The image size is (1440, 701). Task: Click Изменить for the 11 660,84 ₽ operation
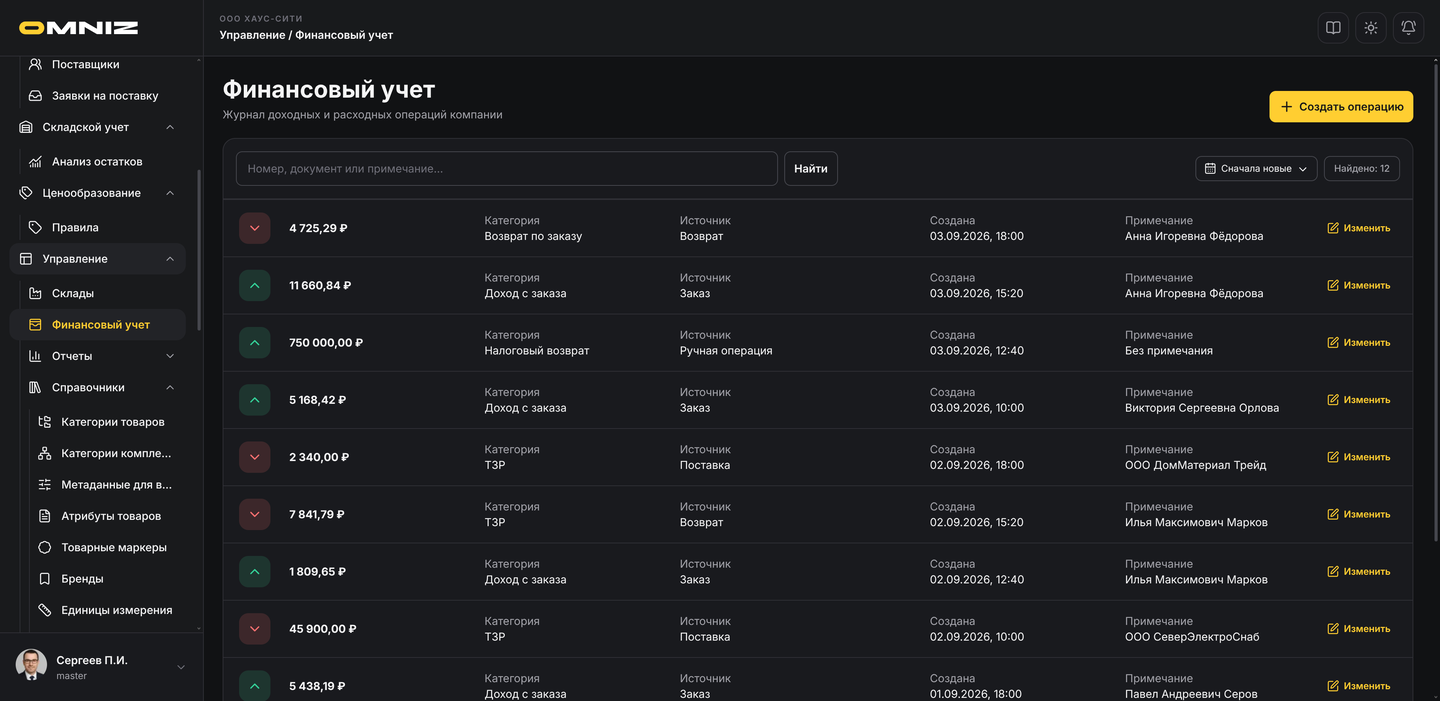click(1358, 285)
